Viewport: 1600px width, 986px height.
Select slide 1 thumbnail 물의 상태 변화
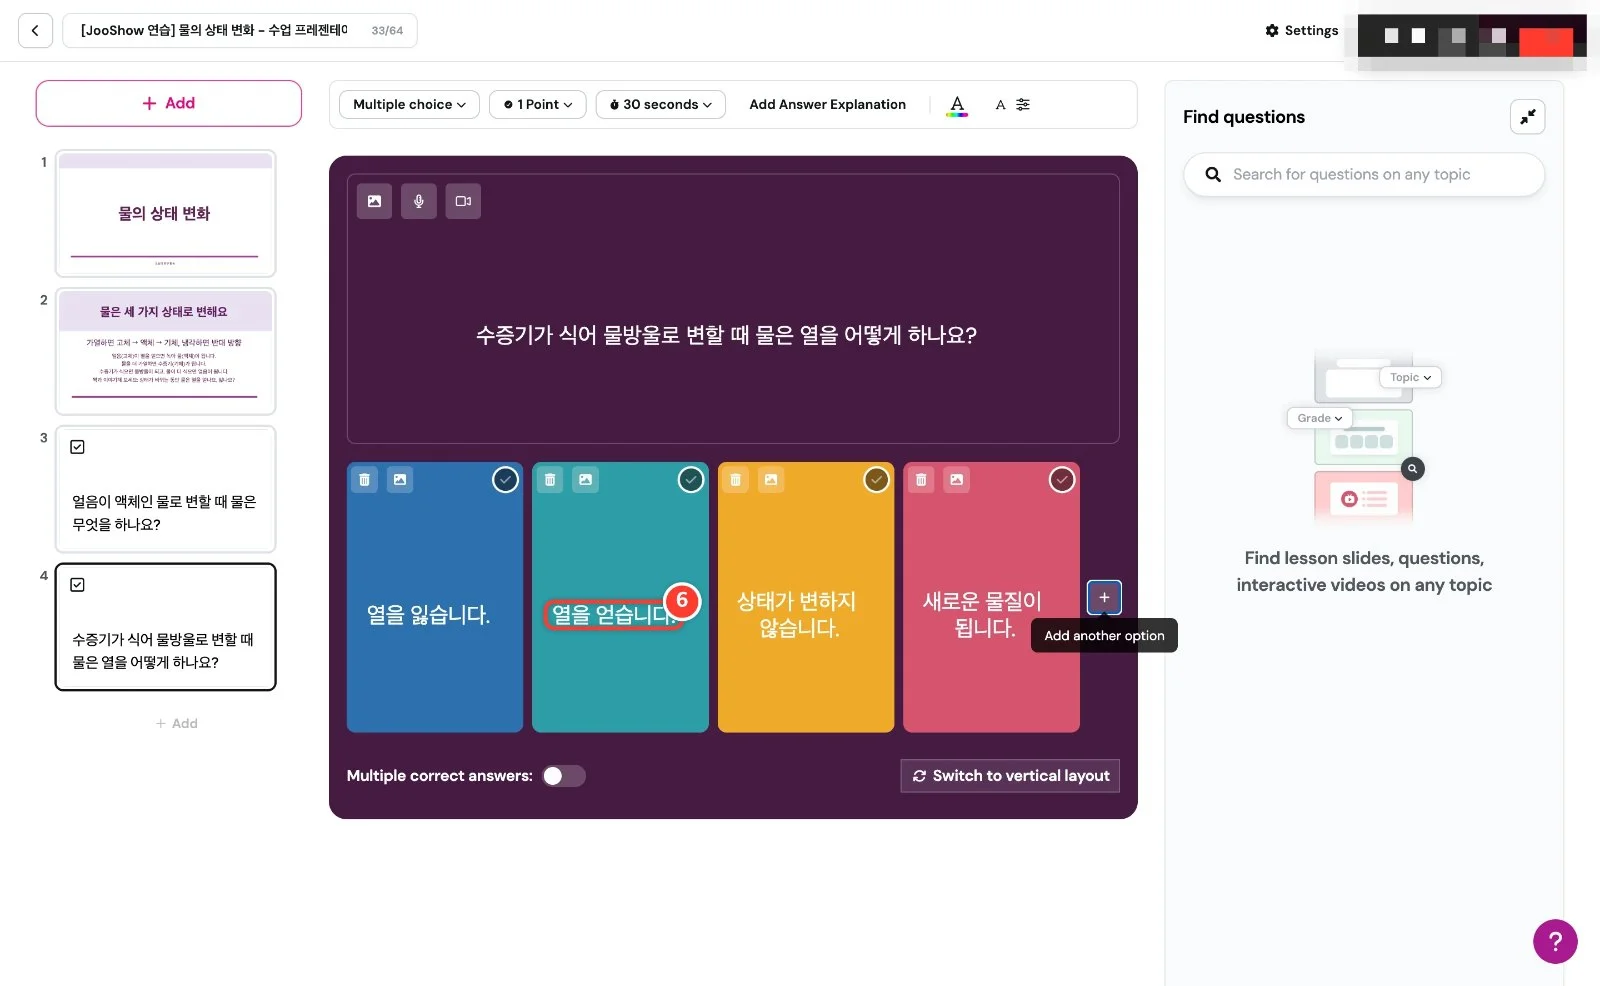[166, 214]
